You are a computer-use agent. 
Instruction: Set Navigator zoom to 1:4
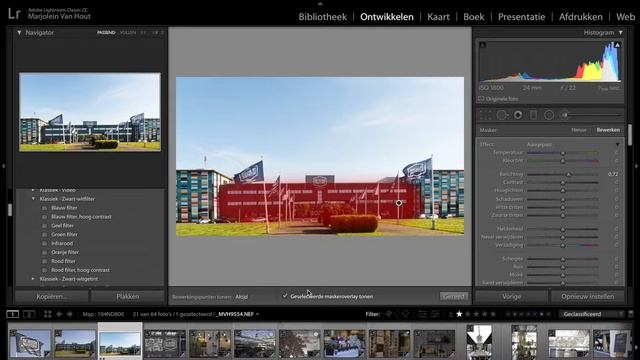coord(155,33)
